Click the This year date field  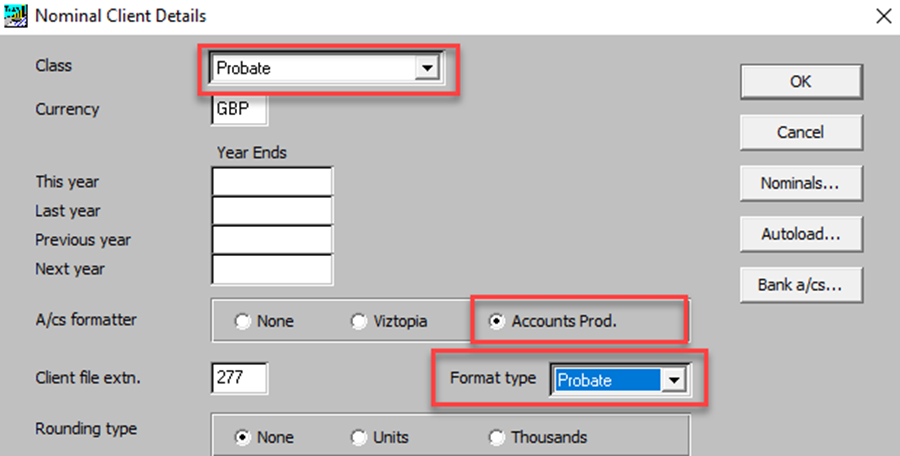[x=272, y=181]
